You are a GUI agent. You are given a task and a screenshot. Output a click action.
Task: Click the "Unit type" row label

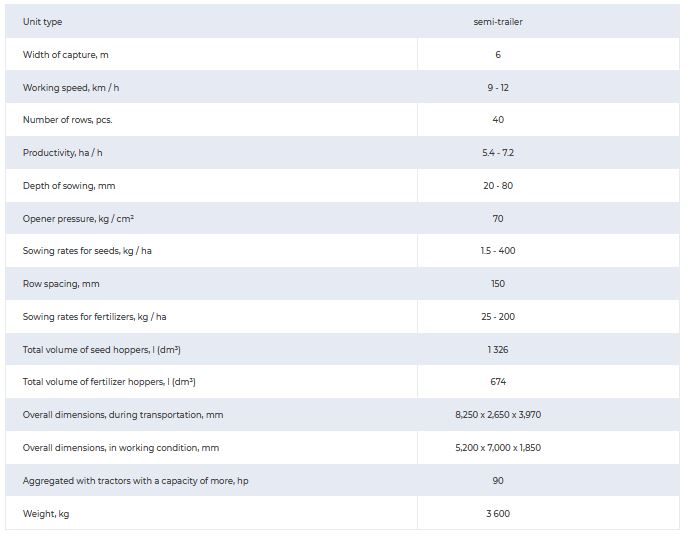[42, 22]
